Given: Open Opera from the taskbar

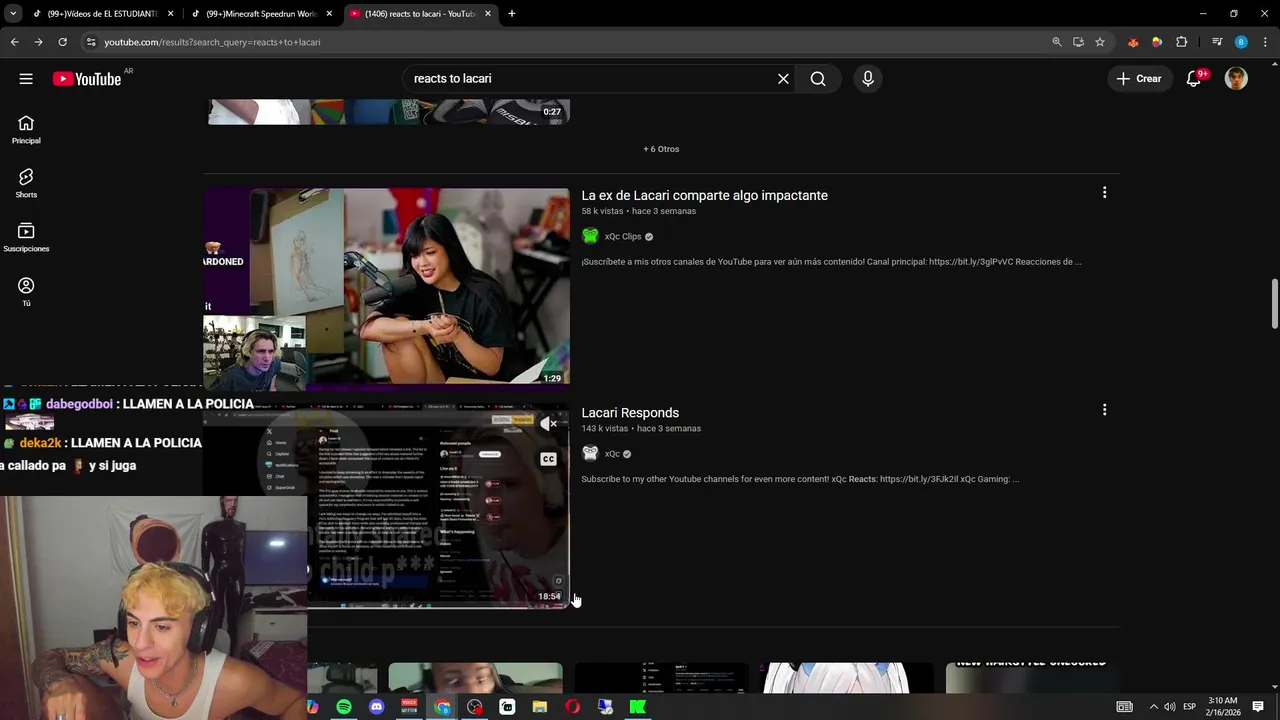Looking at the screenshot, I should (572, 707).
